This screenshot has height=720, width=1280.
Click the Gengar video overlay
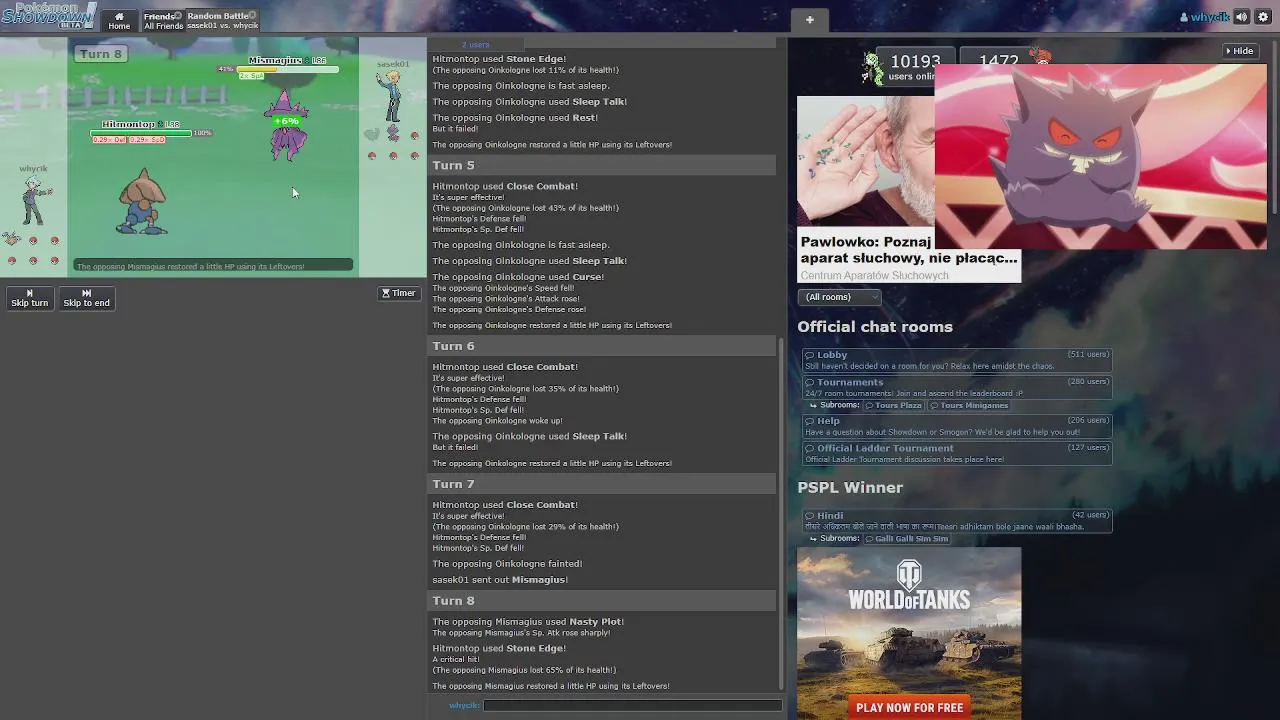tap(1100, 157)
